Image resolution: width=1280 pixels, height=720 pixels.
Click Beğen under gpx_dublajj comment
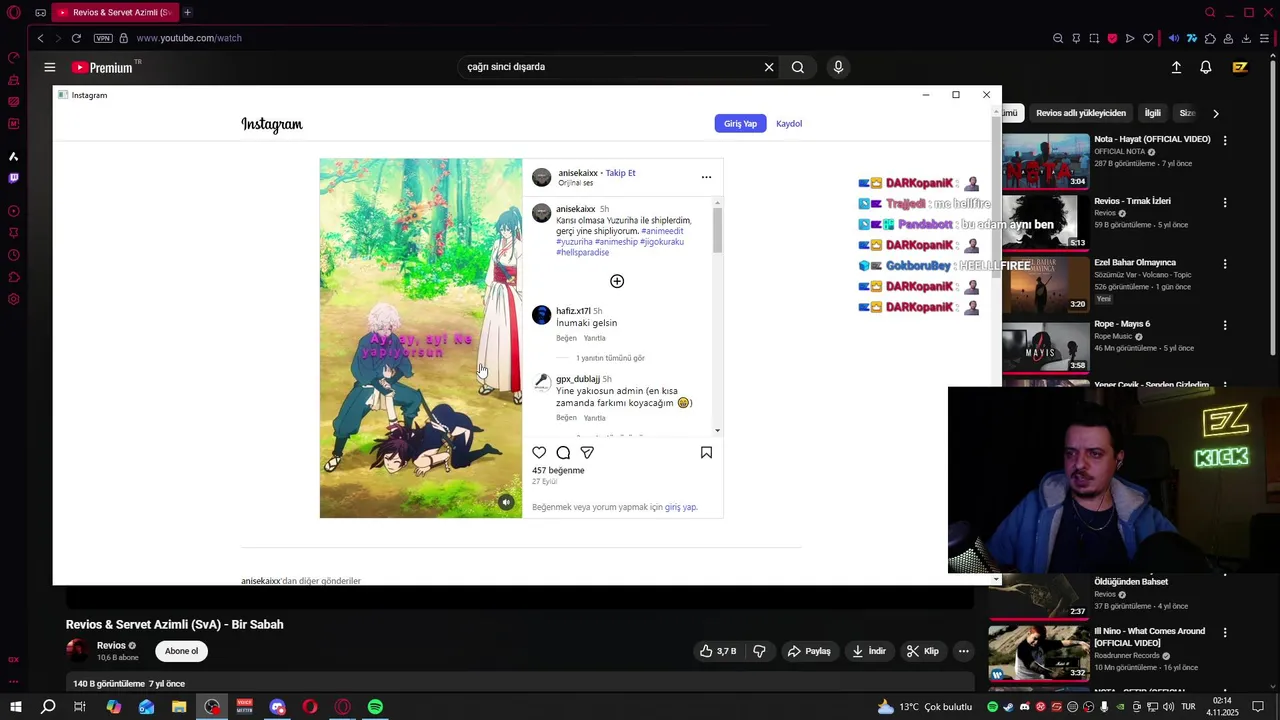[x=566, y=418]
